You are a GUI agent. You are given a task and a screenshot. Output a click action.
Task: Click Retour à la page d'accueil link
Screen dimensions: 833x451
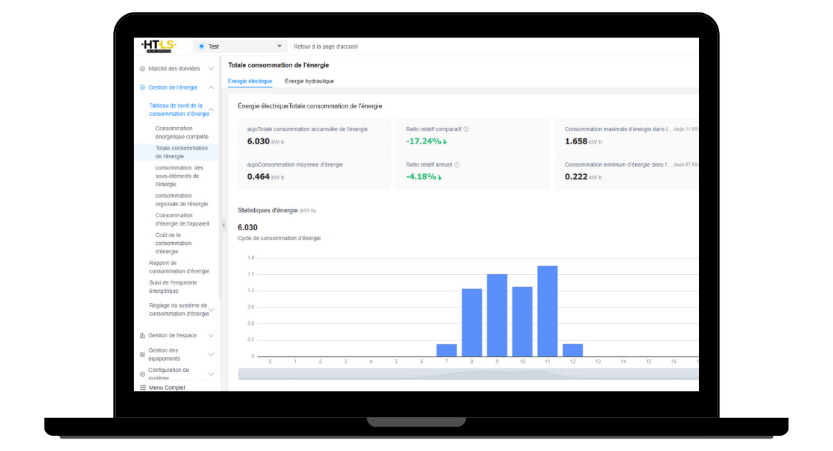325,46
